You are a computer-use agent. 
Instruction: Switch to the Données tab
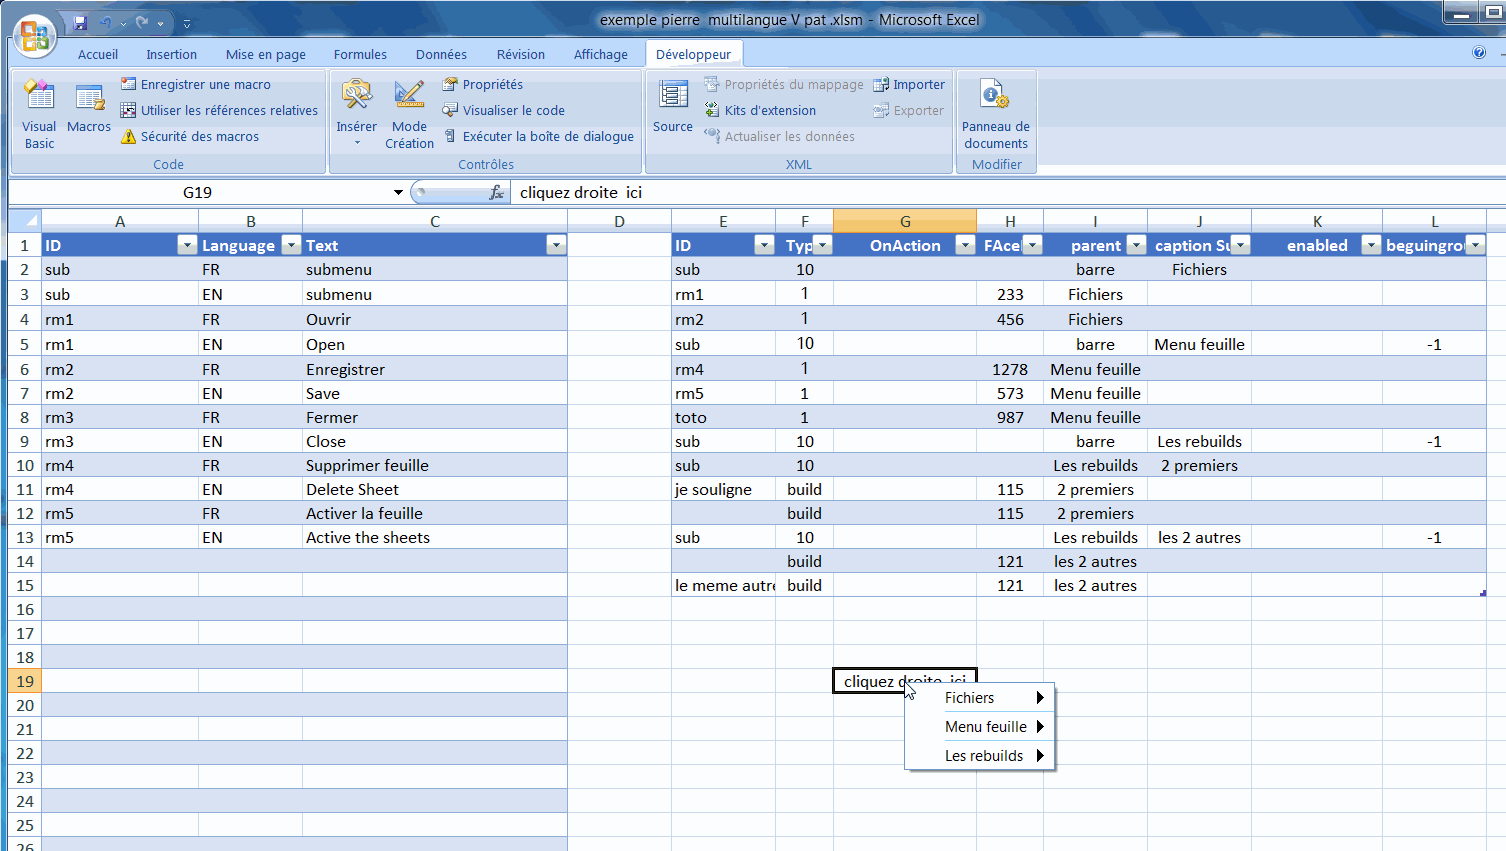pyautogui.click(x=441, y=54)
